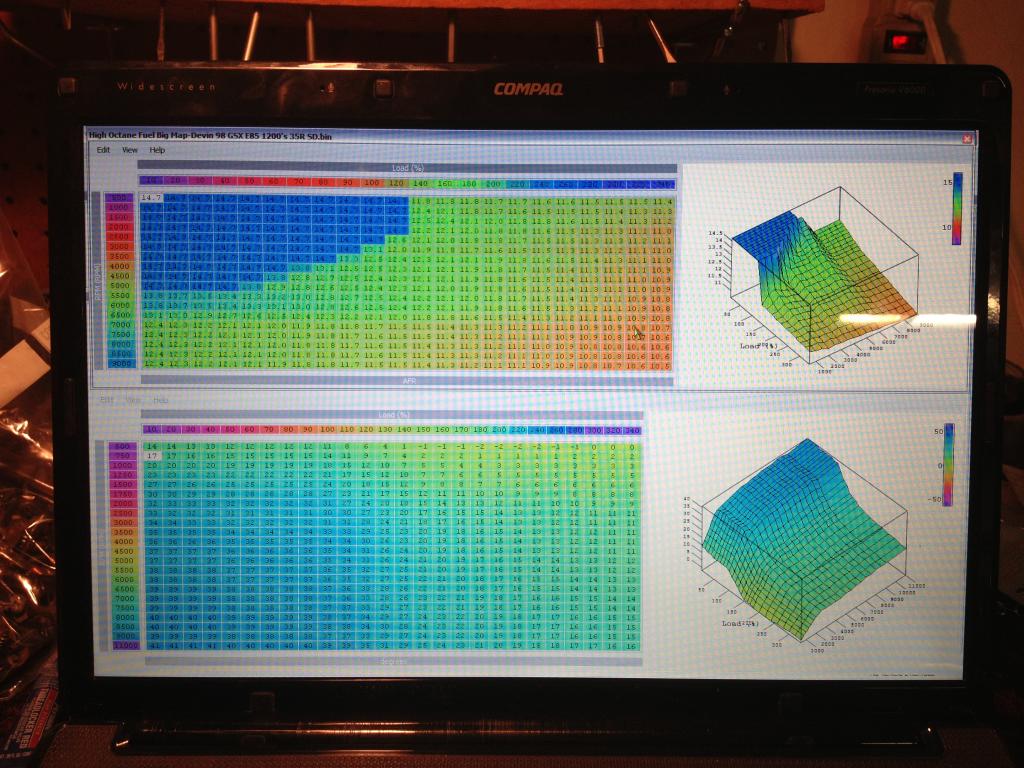The image size is (1024, 768).
Task: Open the View menu of the fuel map window
Action: click(129, 150)
